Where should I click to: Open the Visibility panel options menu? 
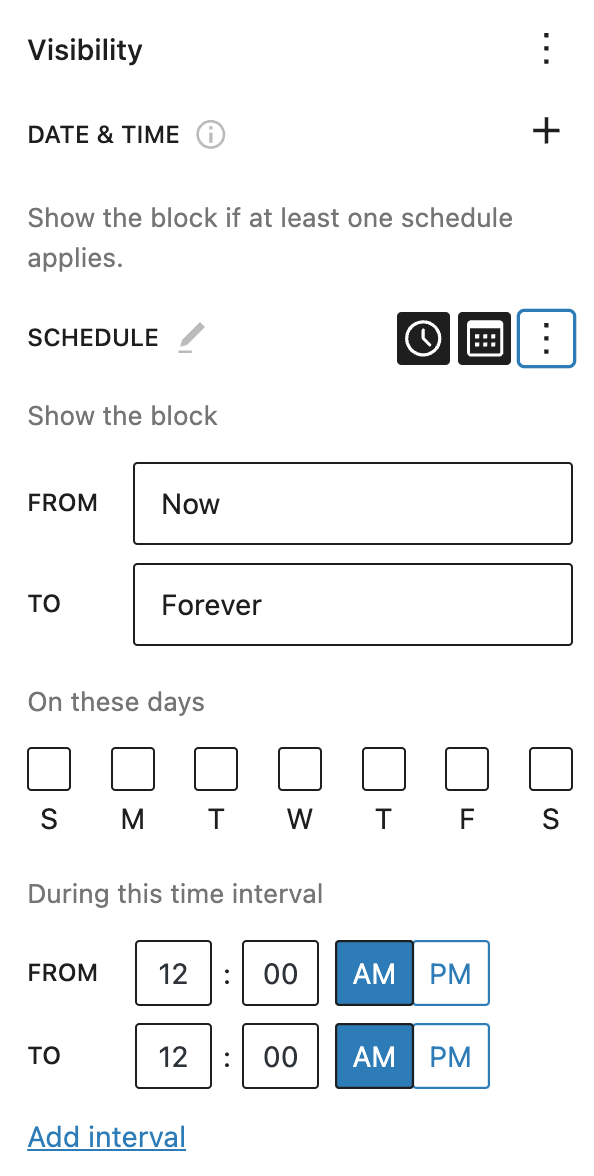pos(547,50)
